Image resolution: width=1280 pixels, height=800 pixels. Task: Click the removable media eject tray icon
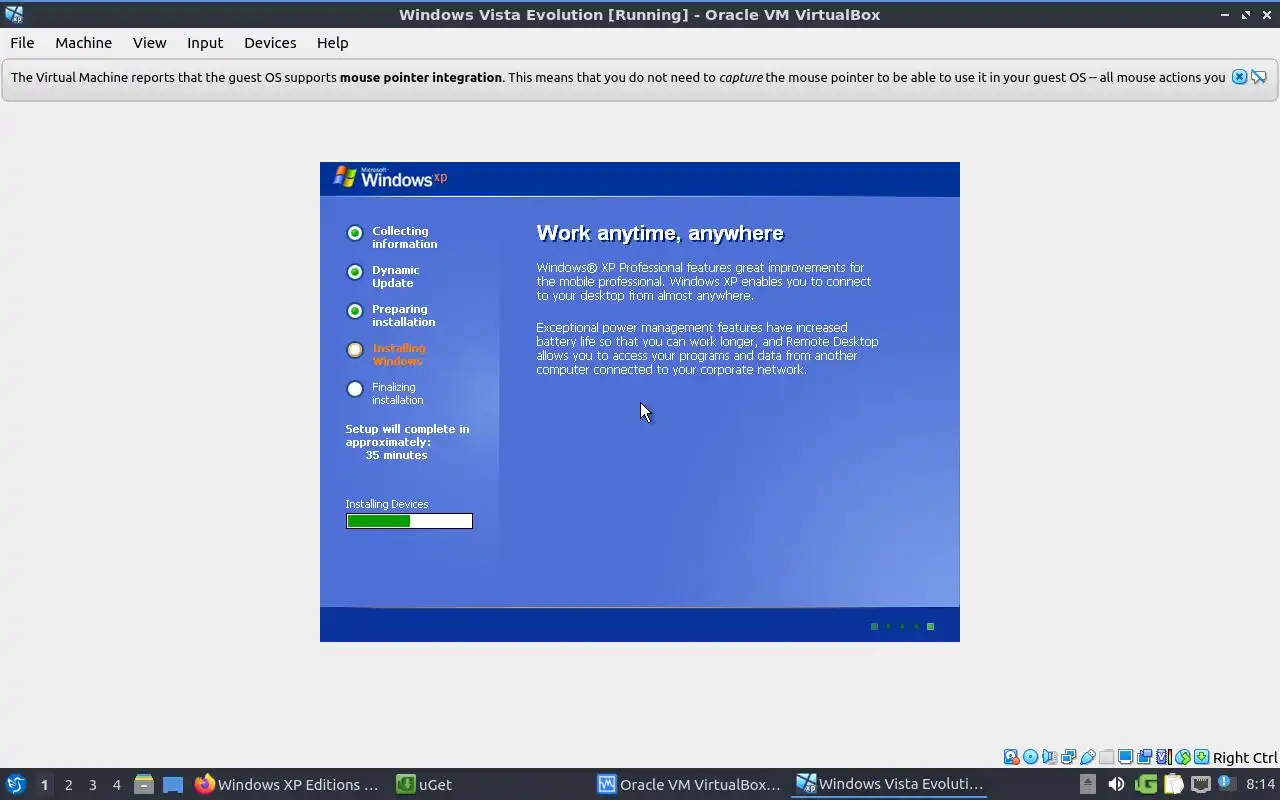[x=1088, y=784]
